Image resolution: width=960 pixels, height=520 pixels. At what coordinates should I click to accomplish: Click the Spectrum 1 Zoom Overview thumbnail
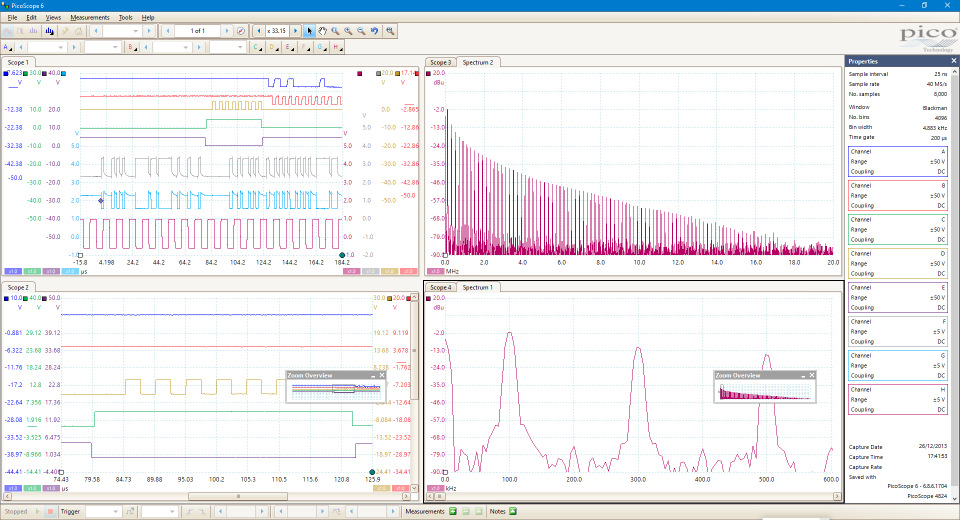764,390
